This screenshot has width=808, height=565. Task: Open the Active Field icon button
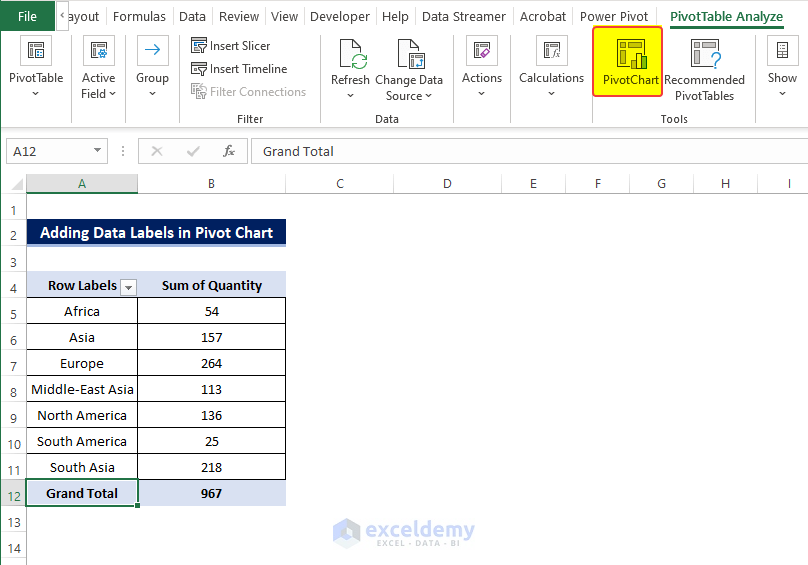pos(99,51)
